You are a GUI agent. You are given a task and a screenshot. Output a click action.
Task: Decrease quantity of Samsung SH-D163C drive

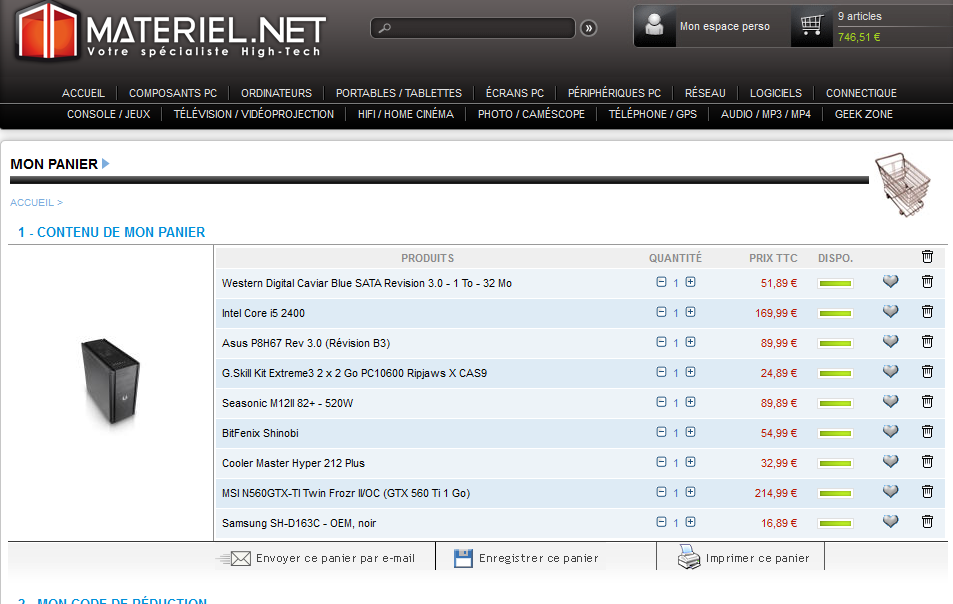(x=661, y=522)
